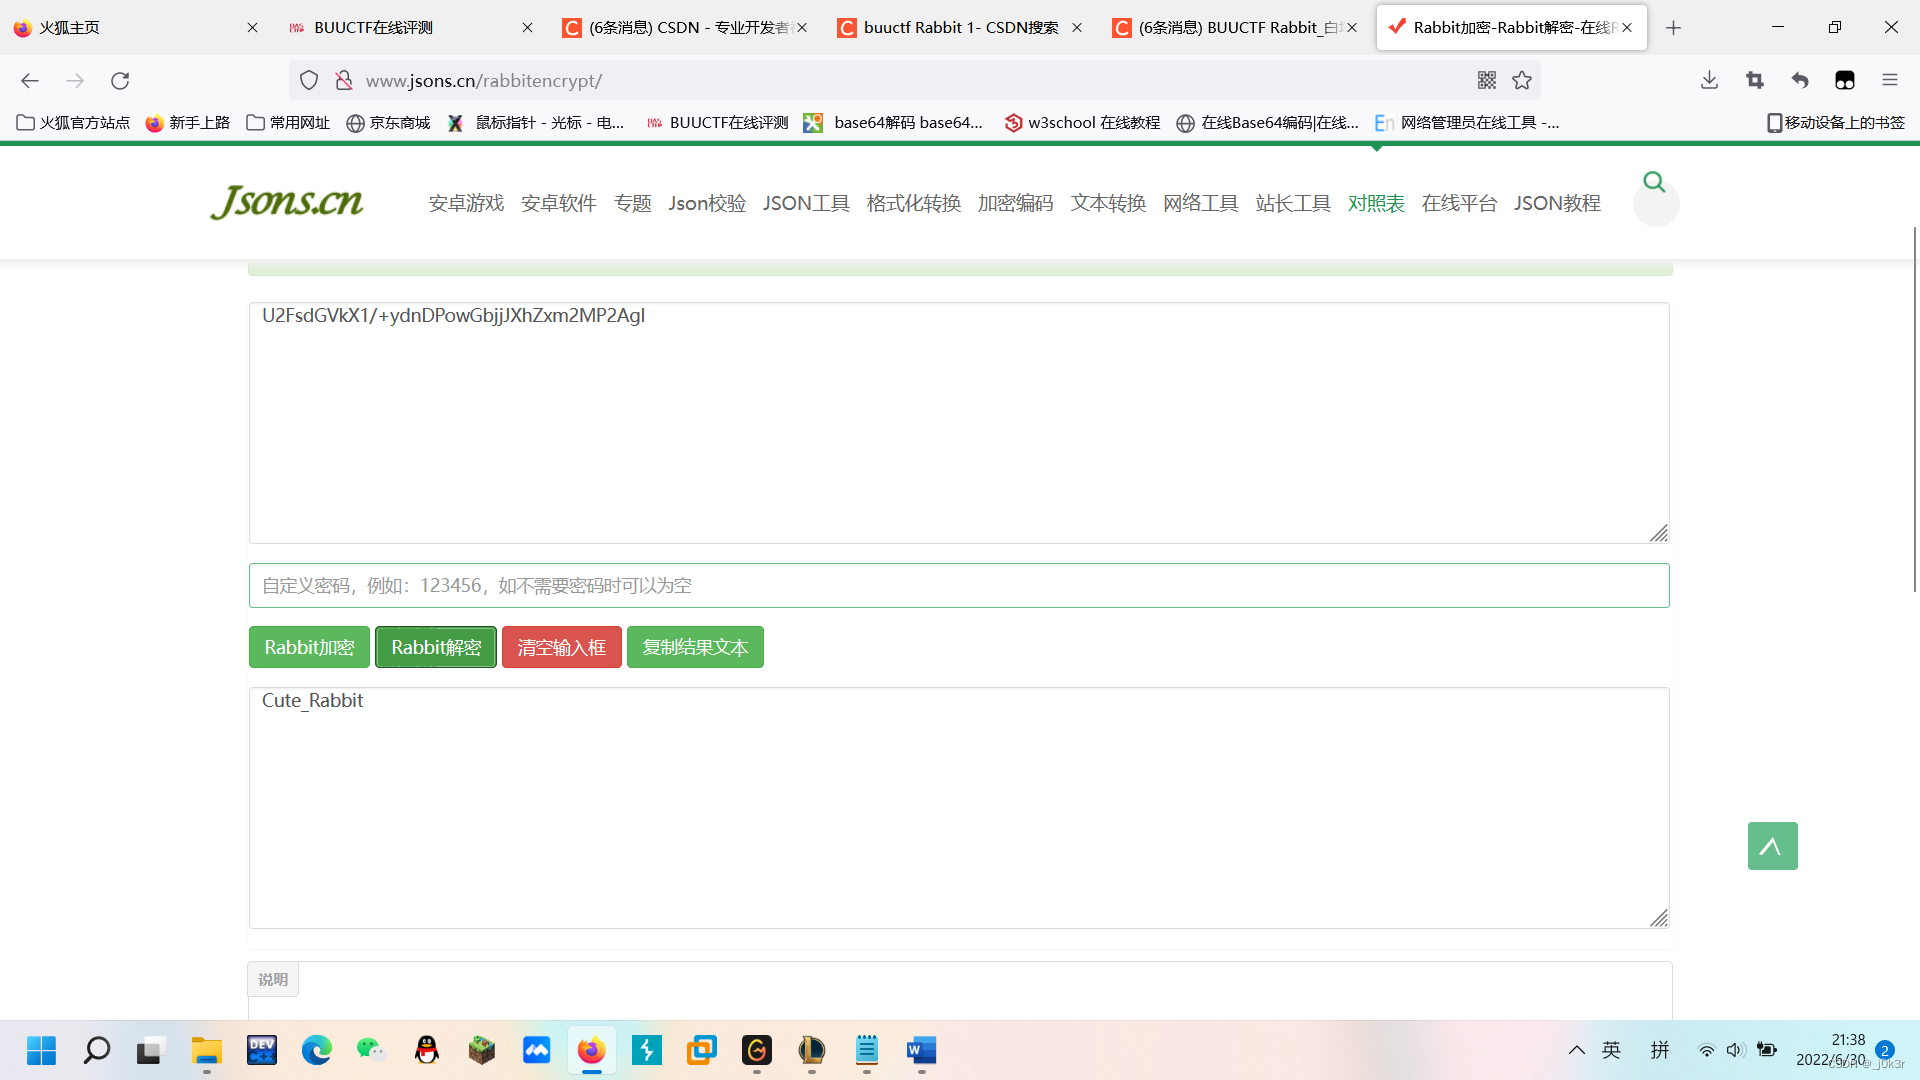Reload the current page
The height and width of the screenshot is (1080, 1920).
(x=120, y=81)
